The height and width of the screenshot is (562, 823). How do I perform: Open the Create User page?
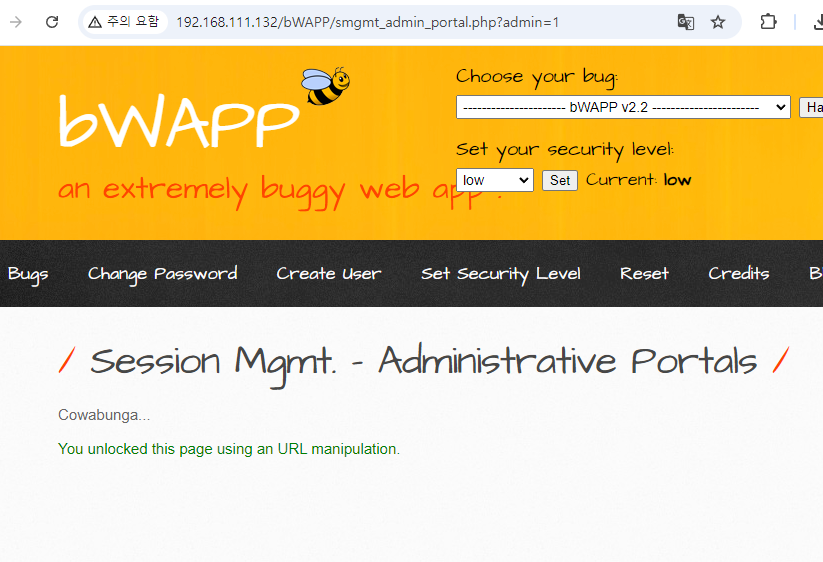click(x=329, y=273)
